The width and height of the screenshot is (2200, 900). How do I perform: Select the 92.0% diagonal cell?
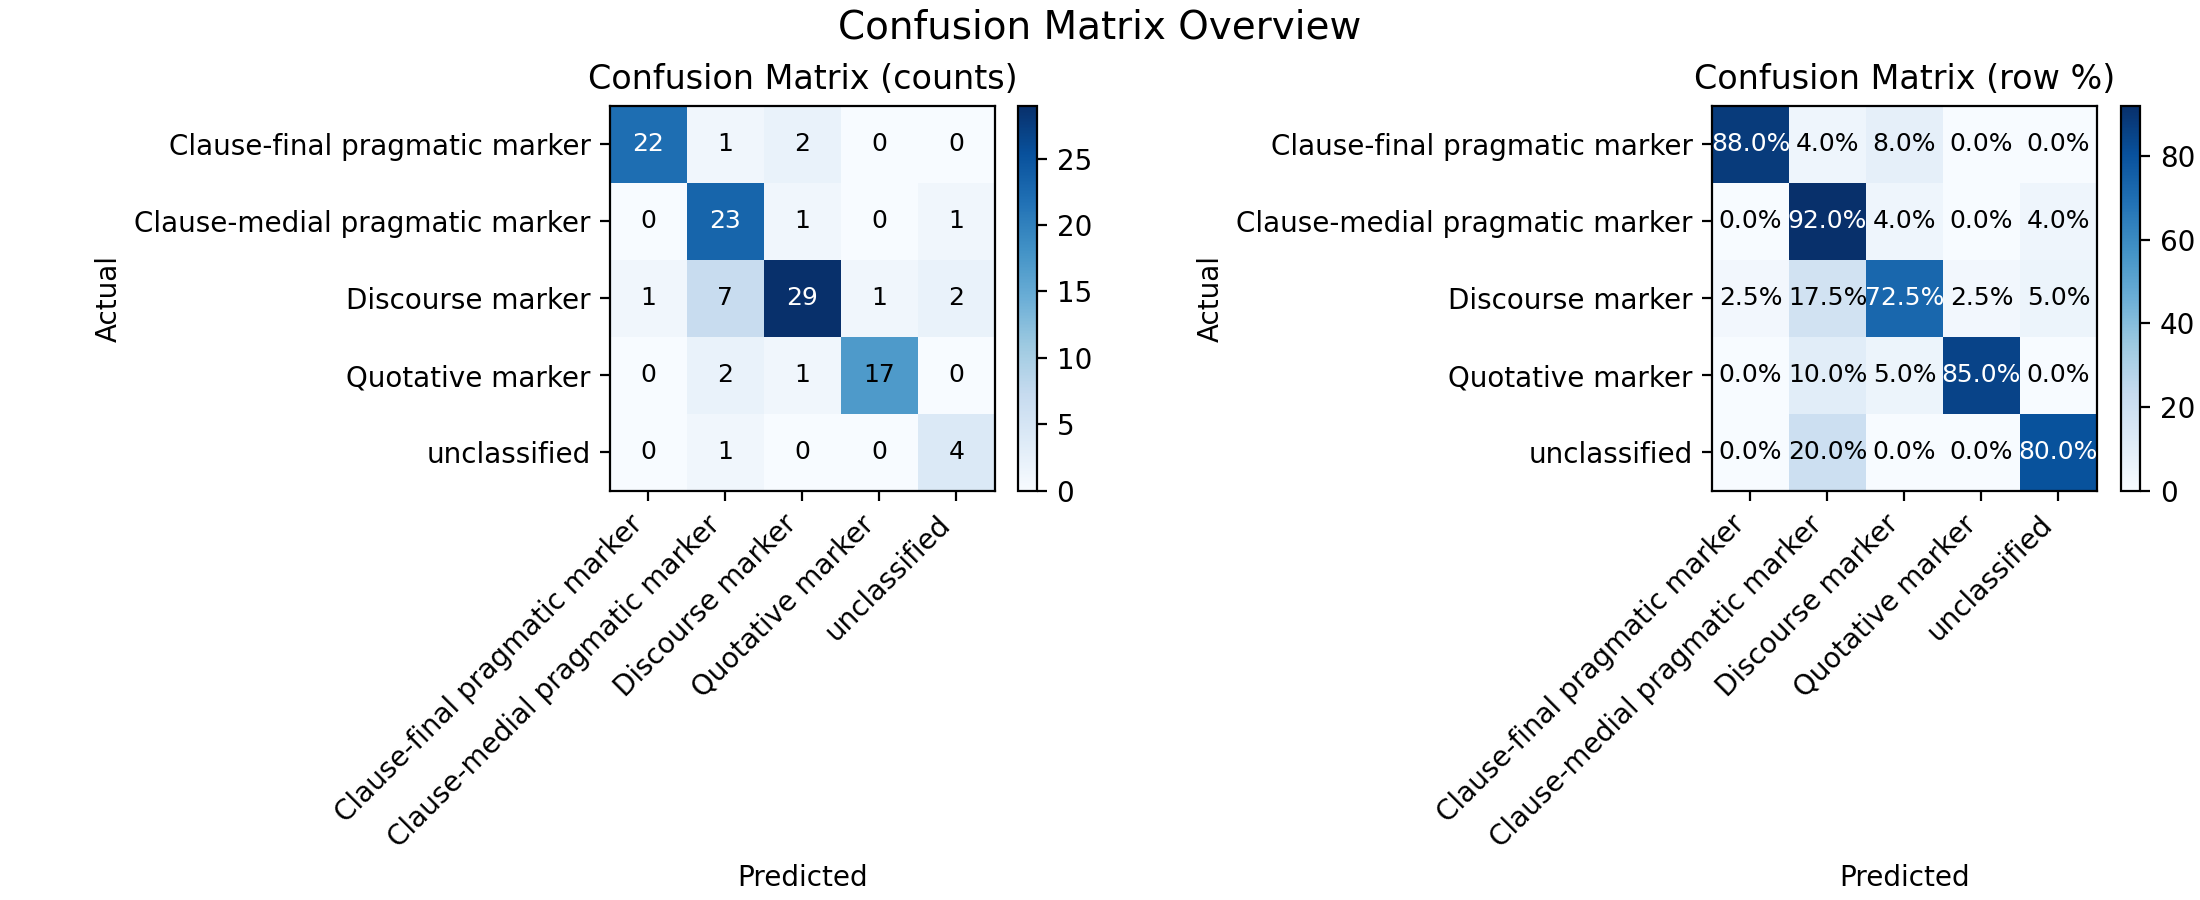[x=1827, y=221]
